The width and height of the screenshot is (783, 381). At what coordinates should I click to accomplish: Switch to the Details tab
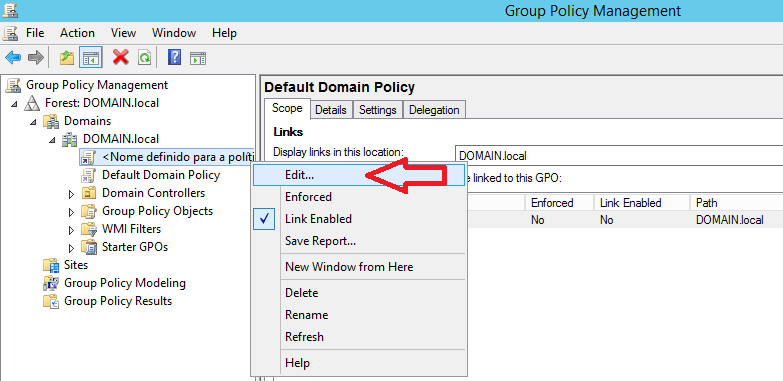[x=331, y=110]
